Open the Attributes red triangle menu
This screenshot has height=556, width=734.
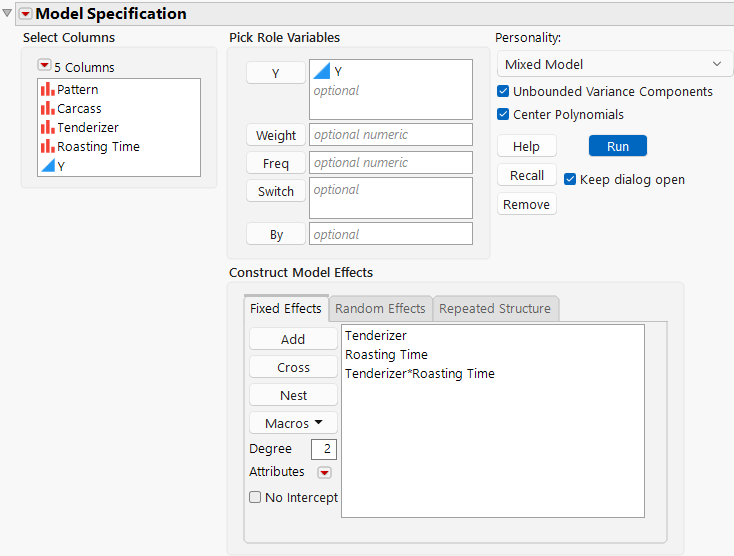point(324,472)
